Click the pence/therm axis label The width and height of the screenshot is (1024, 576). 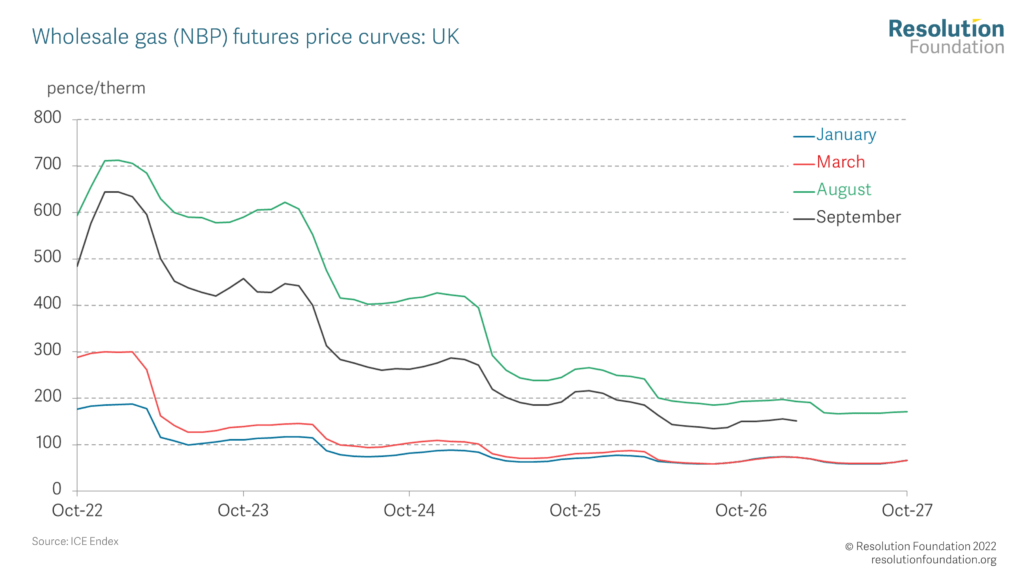tap(96, 88)
